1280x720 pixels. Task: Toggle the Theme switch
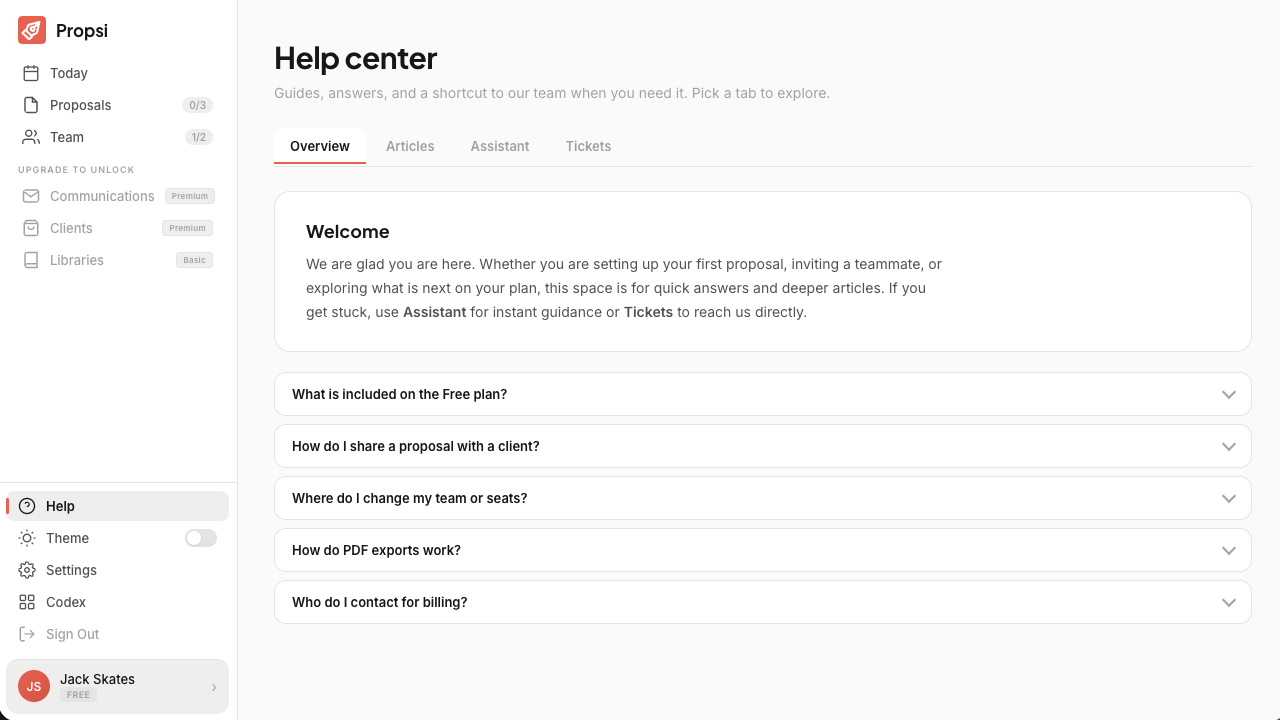[x=201, y=538]
